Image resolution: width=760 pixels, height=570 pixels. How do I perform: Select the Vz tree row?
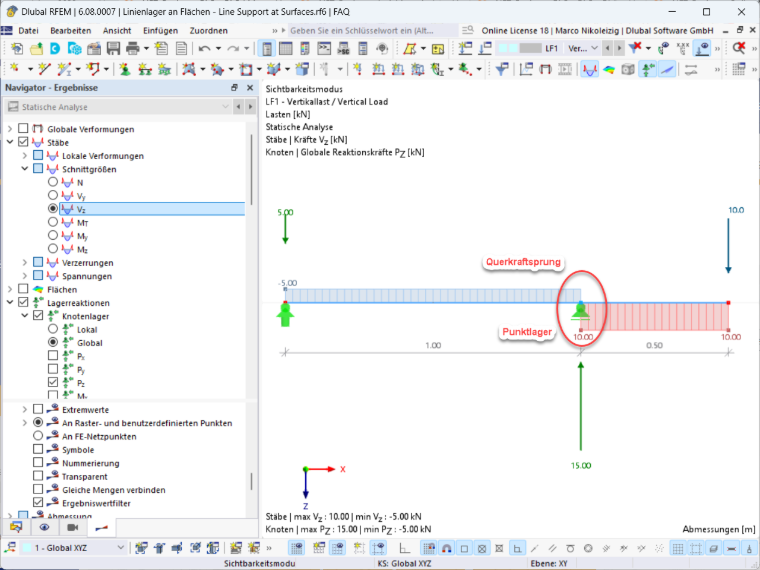(152, 209)
